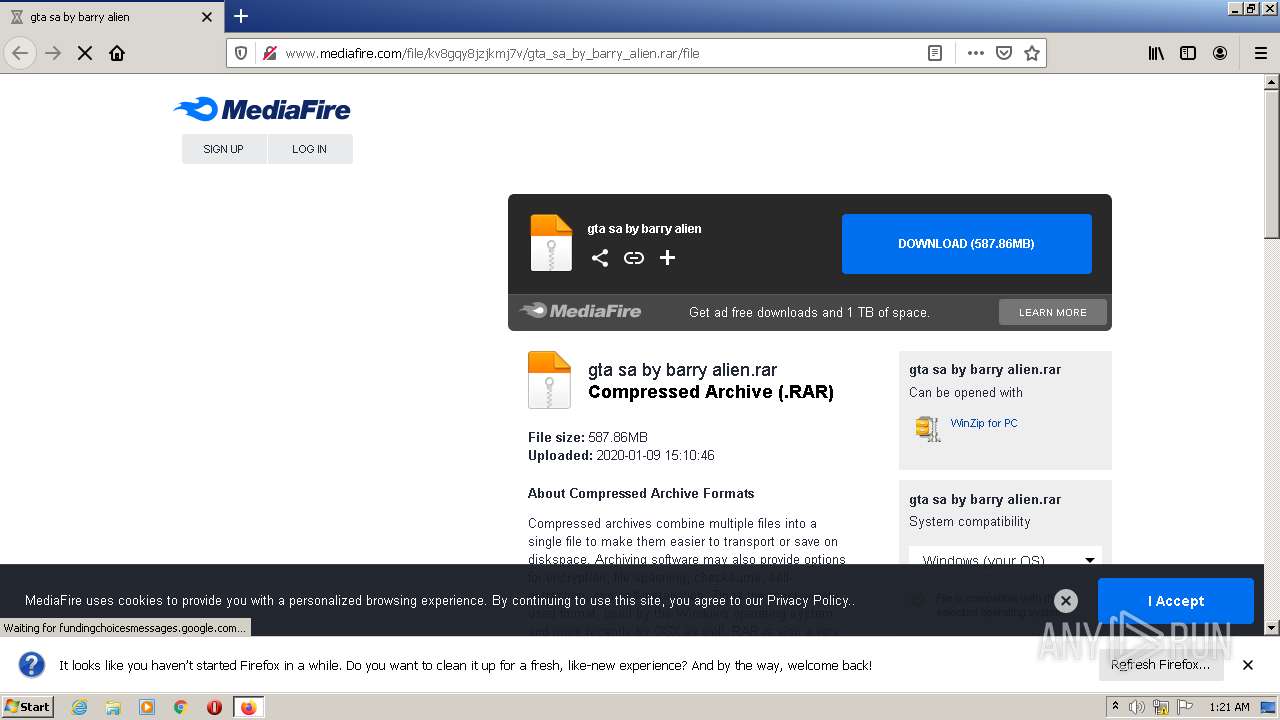
Task: Click the 'System compatibility' label
Action: point(969,521)
